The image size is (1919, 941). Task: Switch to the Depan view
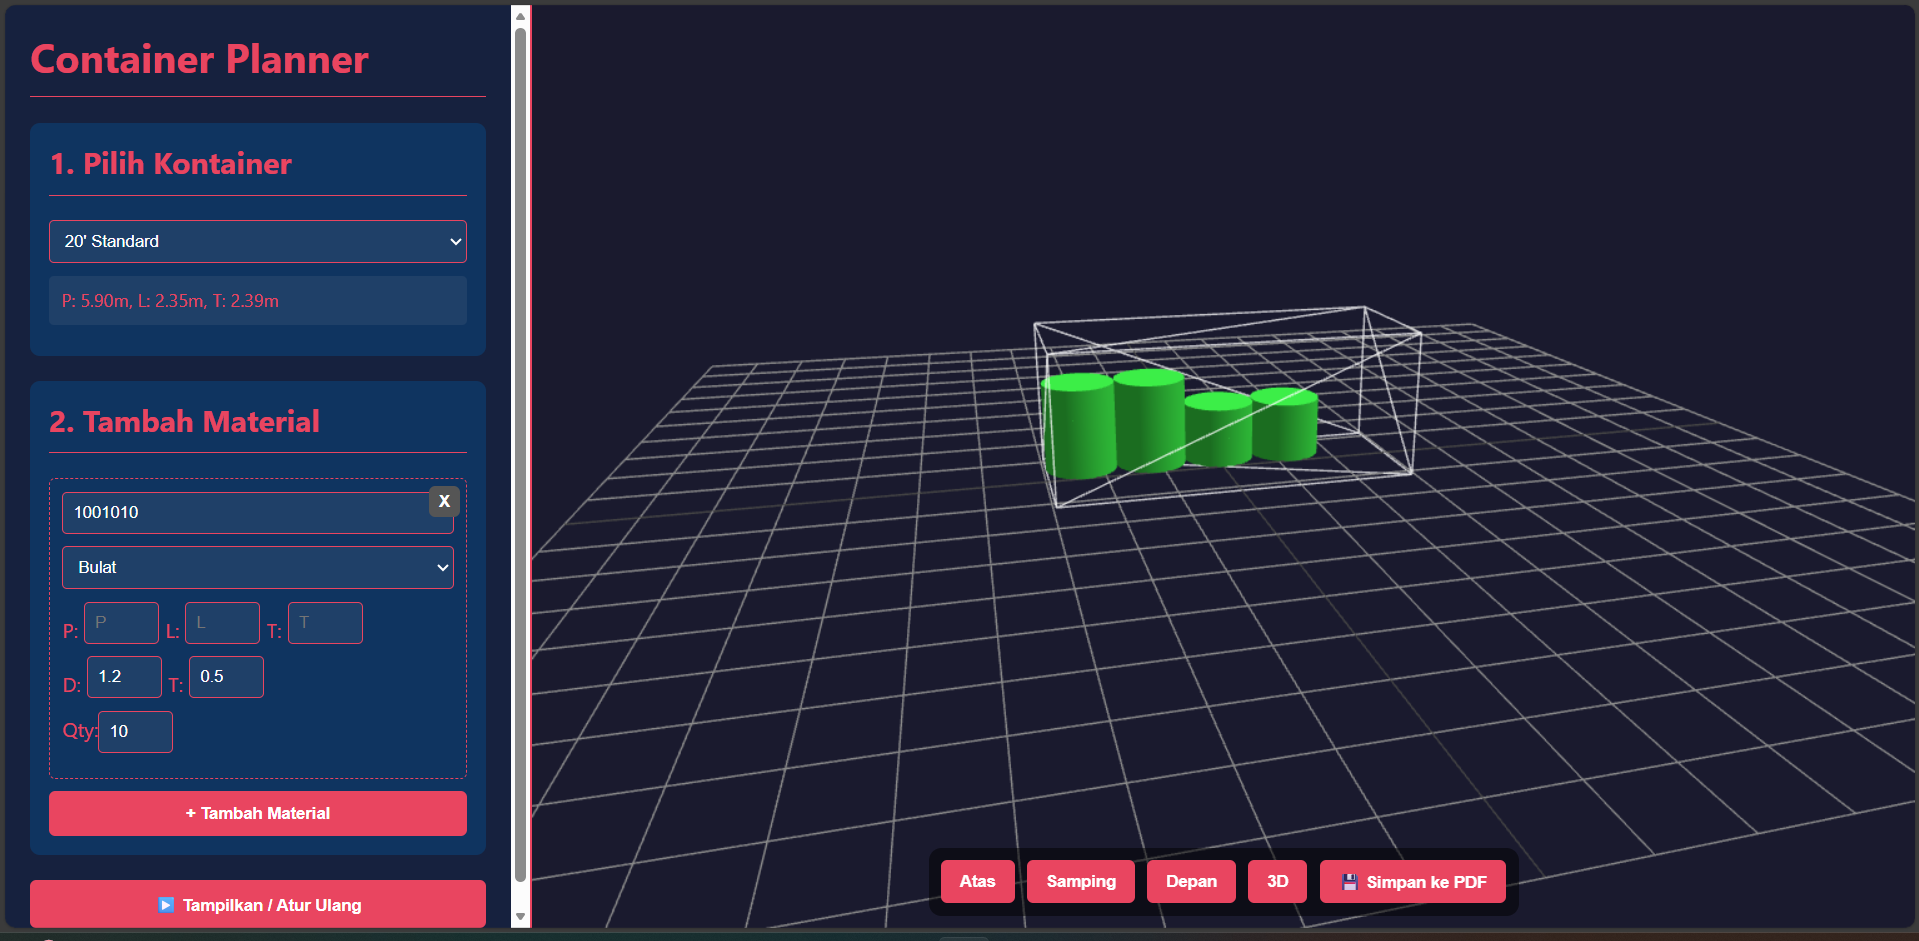(x=1190, y=881)
